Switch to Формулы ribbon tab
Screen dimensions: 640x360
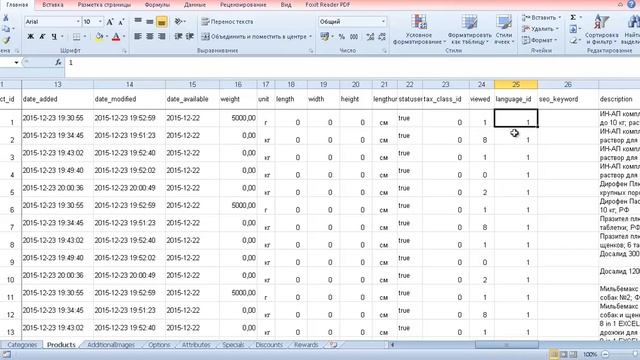157,5
